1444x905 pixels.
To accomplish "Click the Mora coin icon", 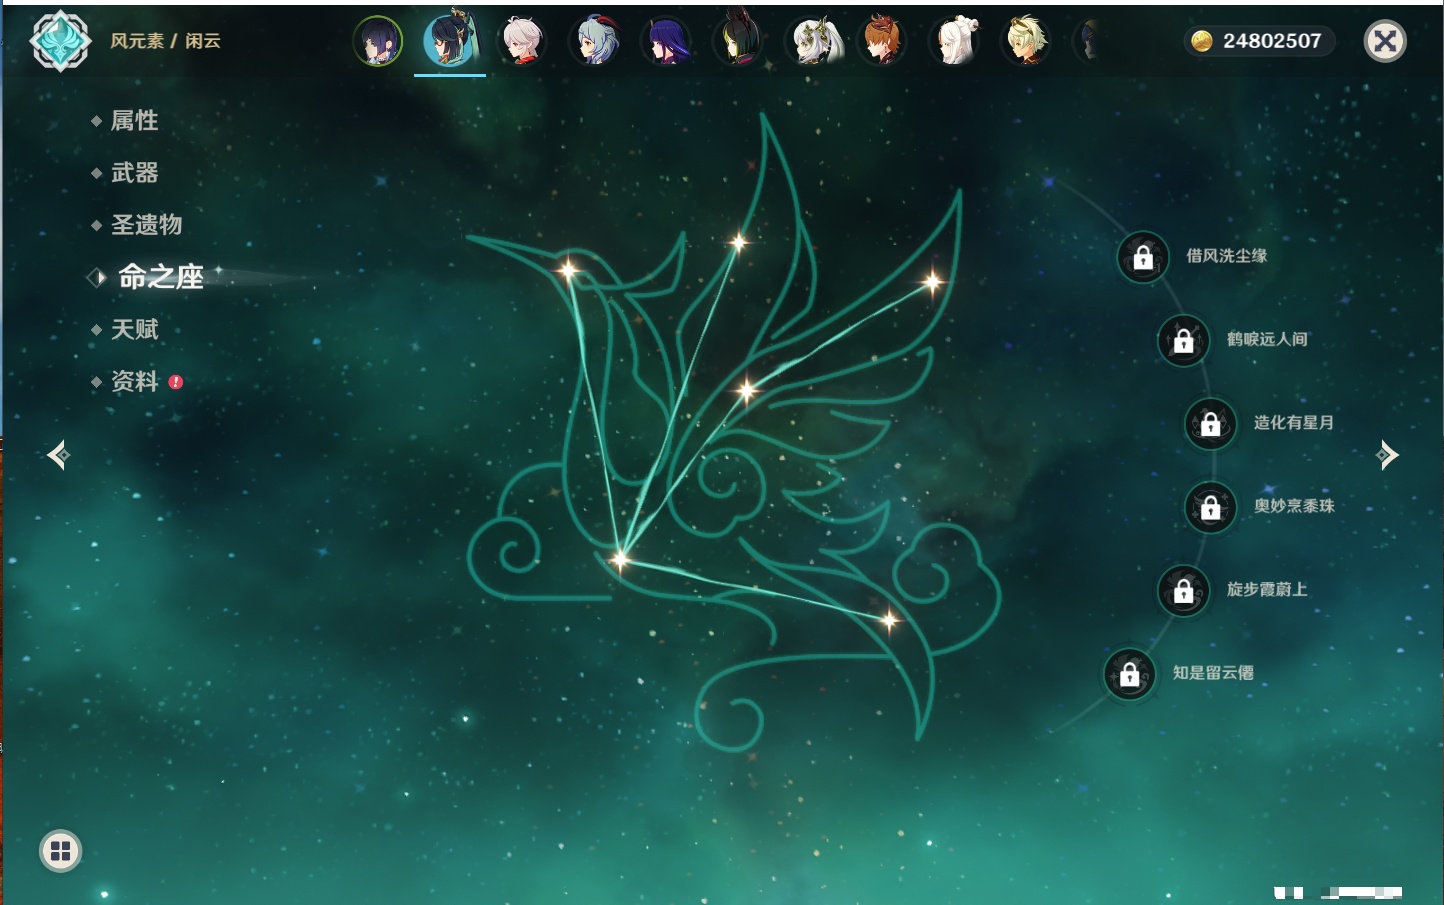I will (x=1202, y=41).
